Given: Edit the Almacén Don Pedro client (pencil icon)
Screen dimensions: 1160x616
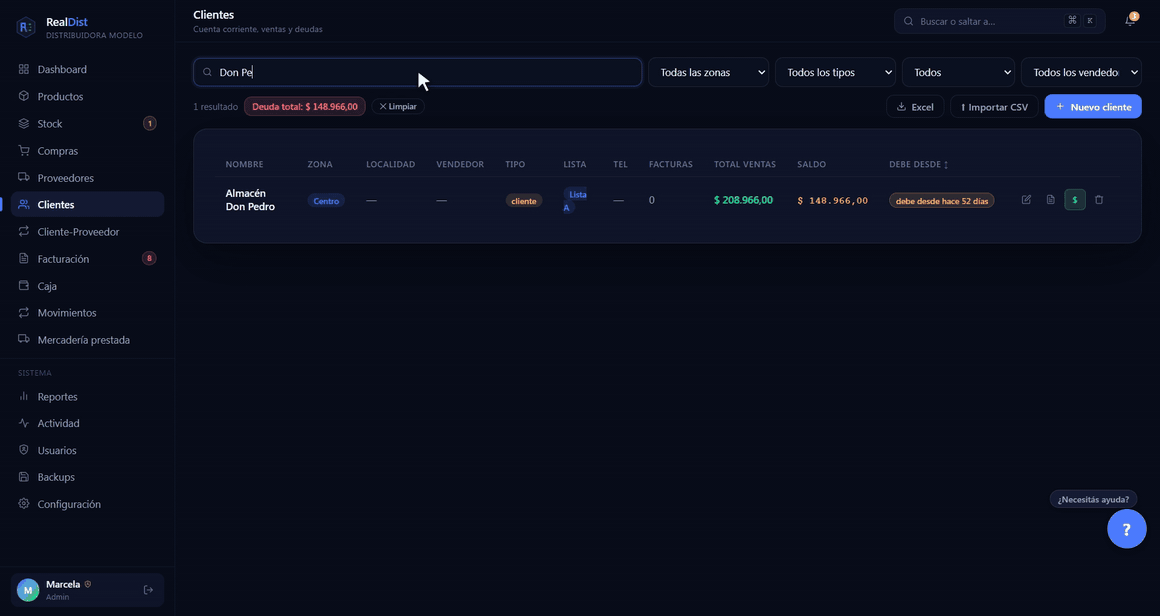Looking at the screenshot, I should click(x=1026, y=200).
